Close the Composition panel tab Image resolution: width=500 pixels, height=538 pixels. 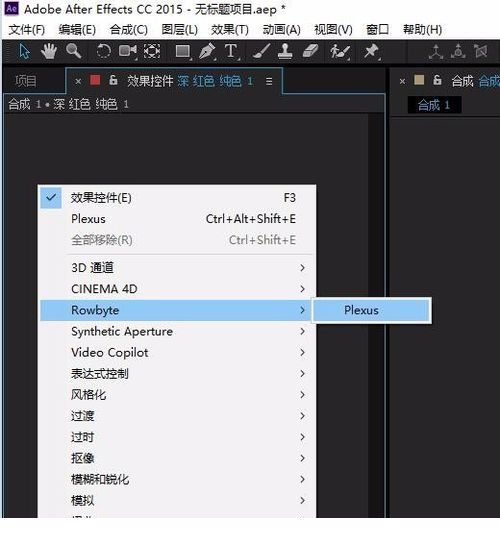(402, 82)
